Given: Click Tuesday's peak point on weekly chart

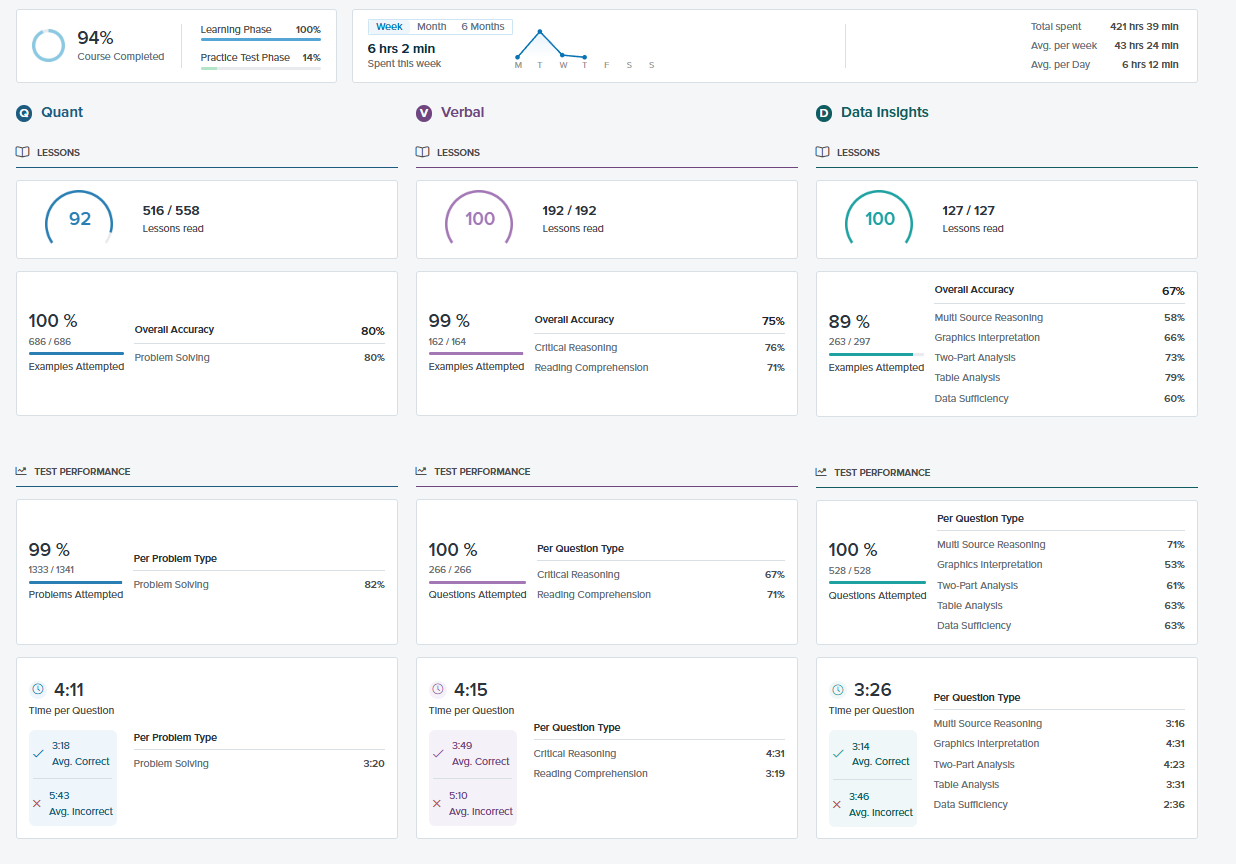Looking at the screenshot, I should [x=539, y=31].
